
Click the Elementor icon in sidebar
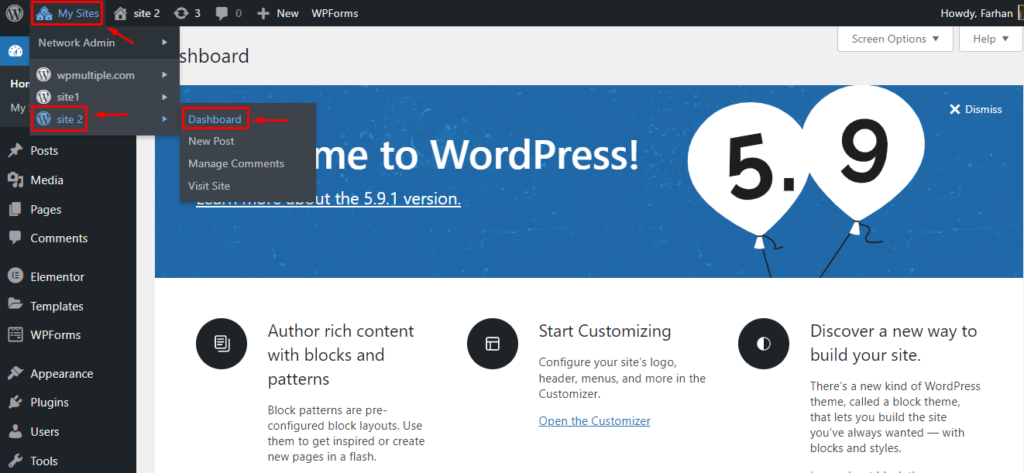tap(15, 277)
